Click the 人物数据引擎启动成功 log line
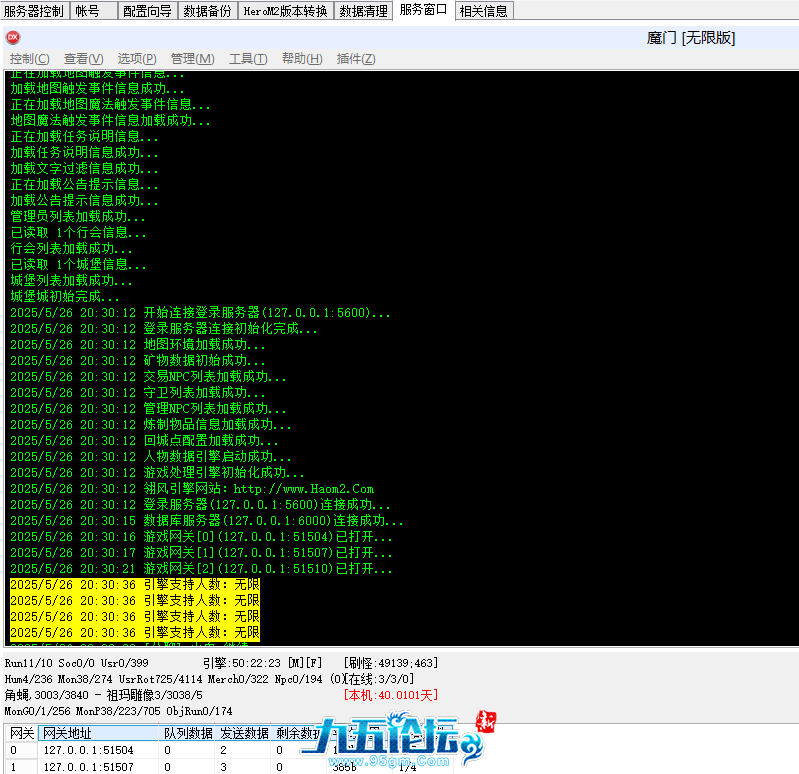799x774 pixels. pos(150,457)
